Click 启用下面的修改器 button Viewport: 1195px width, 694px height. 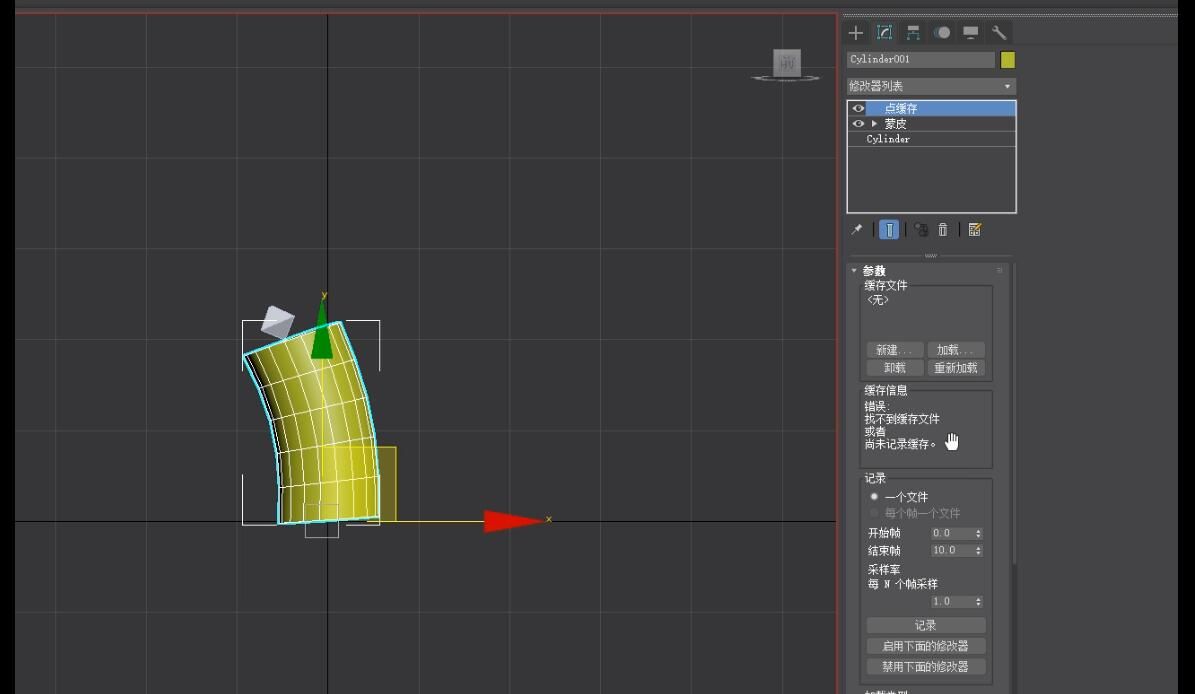pyautogui.click(x=926, y=646)
